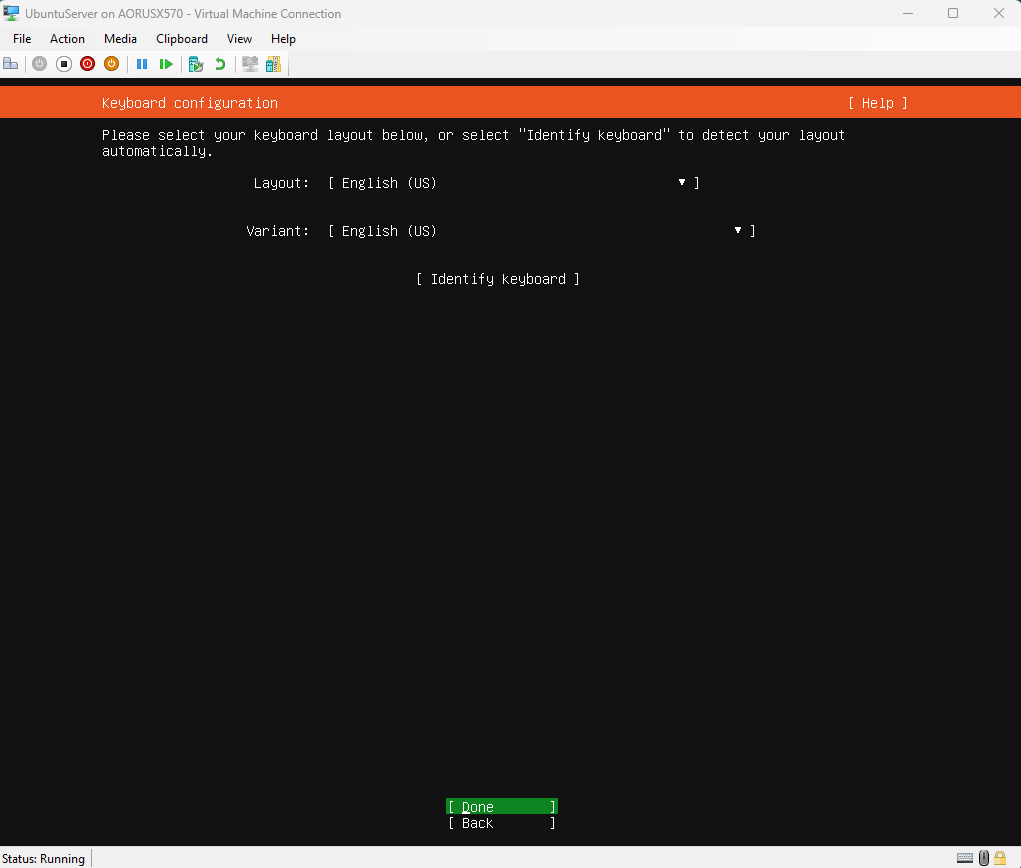
Task: Click the red Shut Down toolbar icon
Action: click(x=87, y=64)
